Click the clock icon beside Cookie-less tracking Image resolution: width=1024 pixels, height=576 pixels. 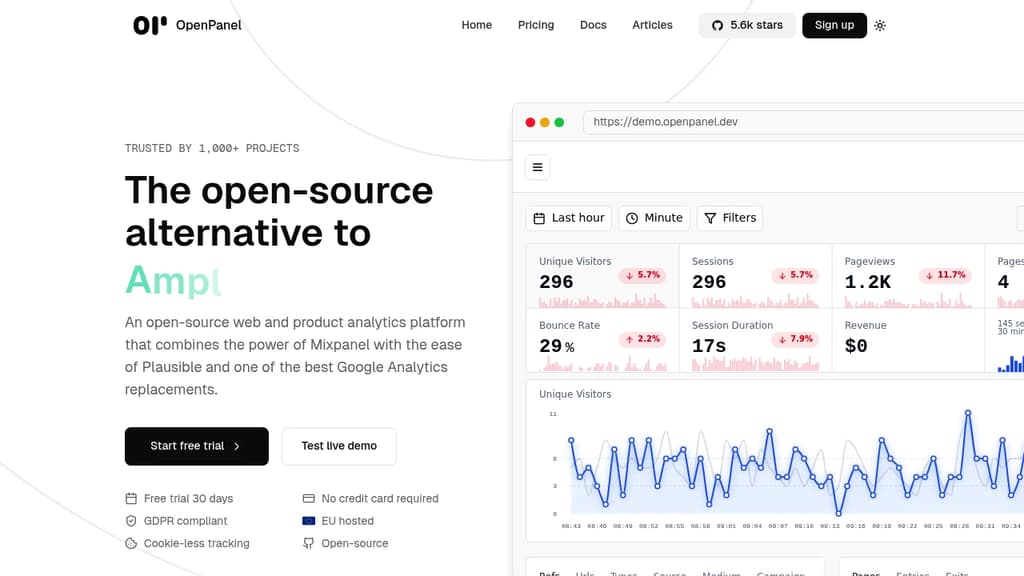(131, 543)
